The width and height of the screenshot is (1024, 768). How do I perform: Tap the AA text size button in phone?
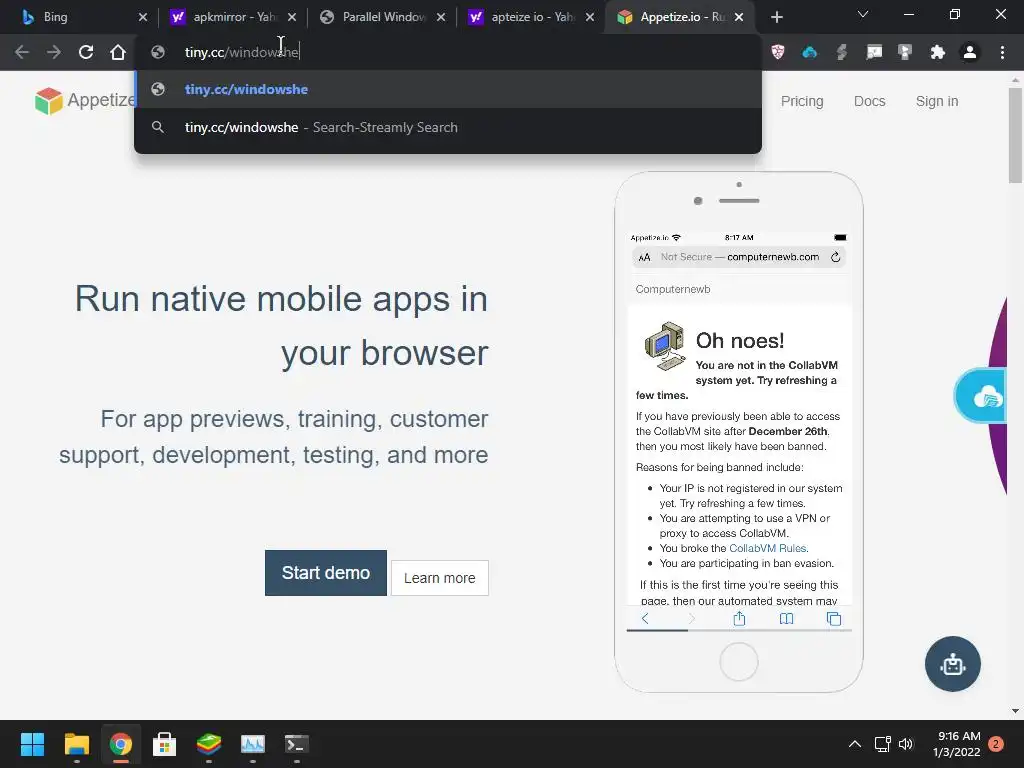[645, 257]
